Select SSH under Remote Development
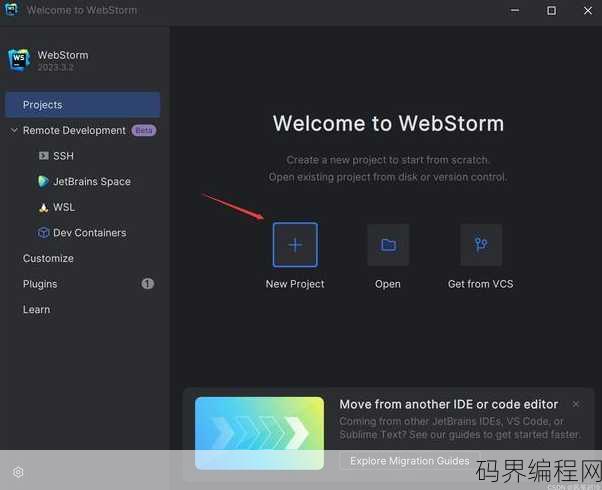Image resolution: width=602 pixels, height=490 pixels. tap(63, 156)
